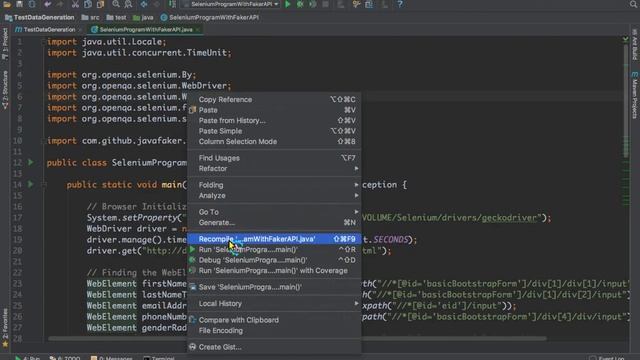640x360 pixels.
Task: Choose Run main() with Coverage entry
Action: pyautogui.click(x=274, y=271)
